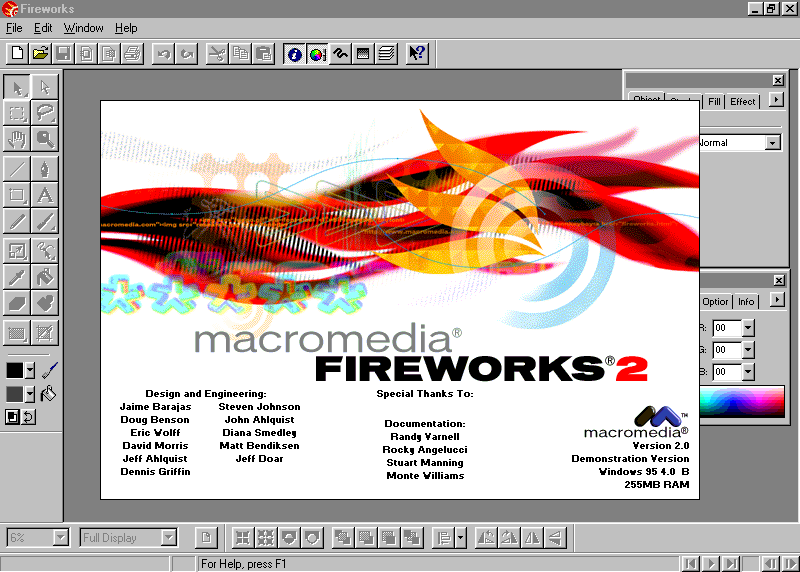Click the Copy toolbar icon

click(241, 54)
